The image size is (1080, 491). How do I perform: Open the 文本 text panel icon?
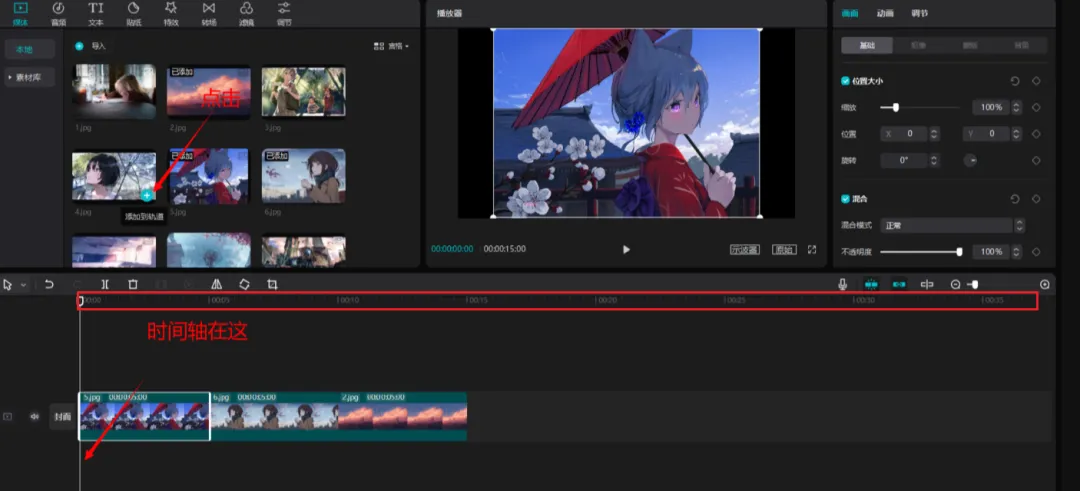click(96, 8)
